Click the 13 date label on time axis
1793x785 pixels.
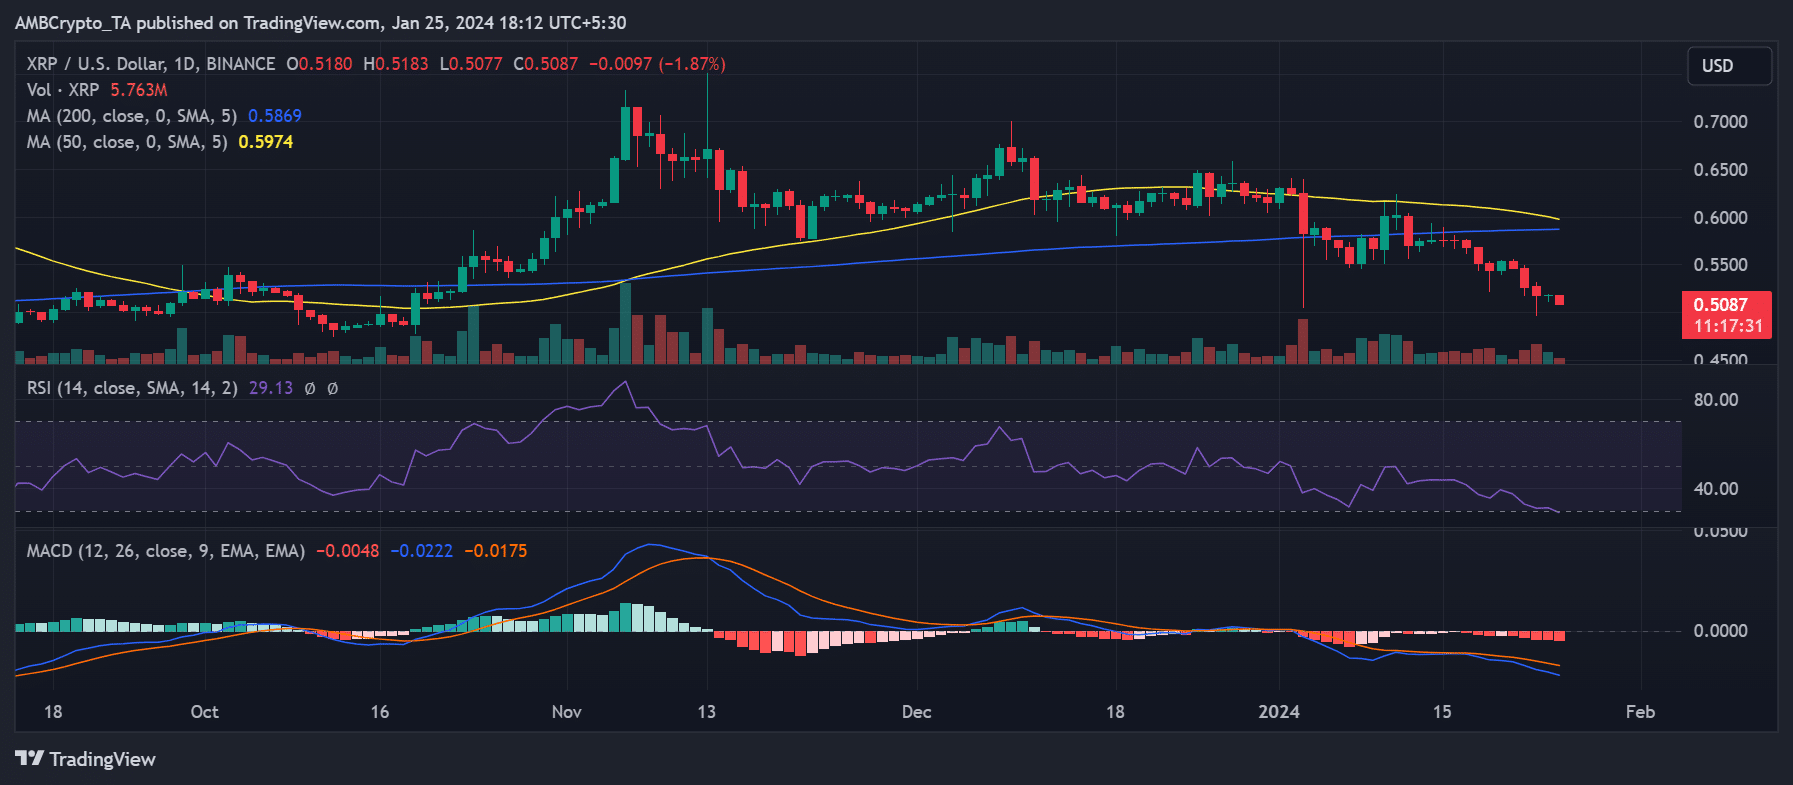pyautogui.click(x=706, y=712)
